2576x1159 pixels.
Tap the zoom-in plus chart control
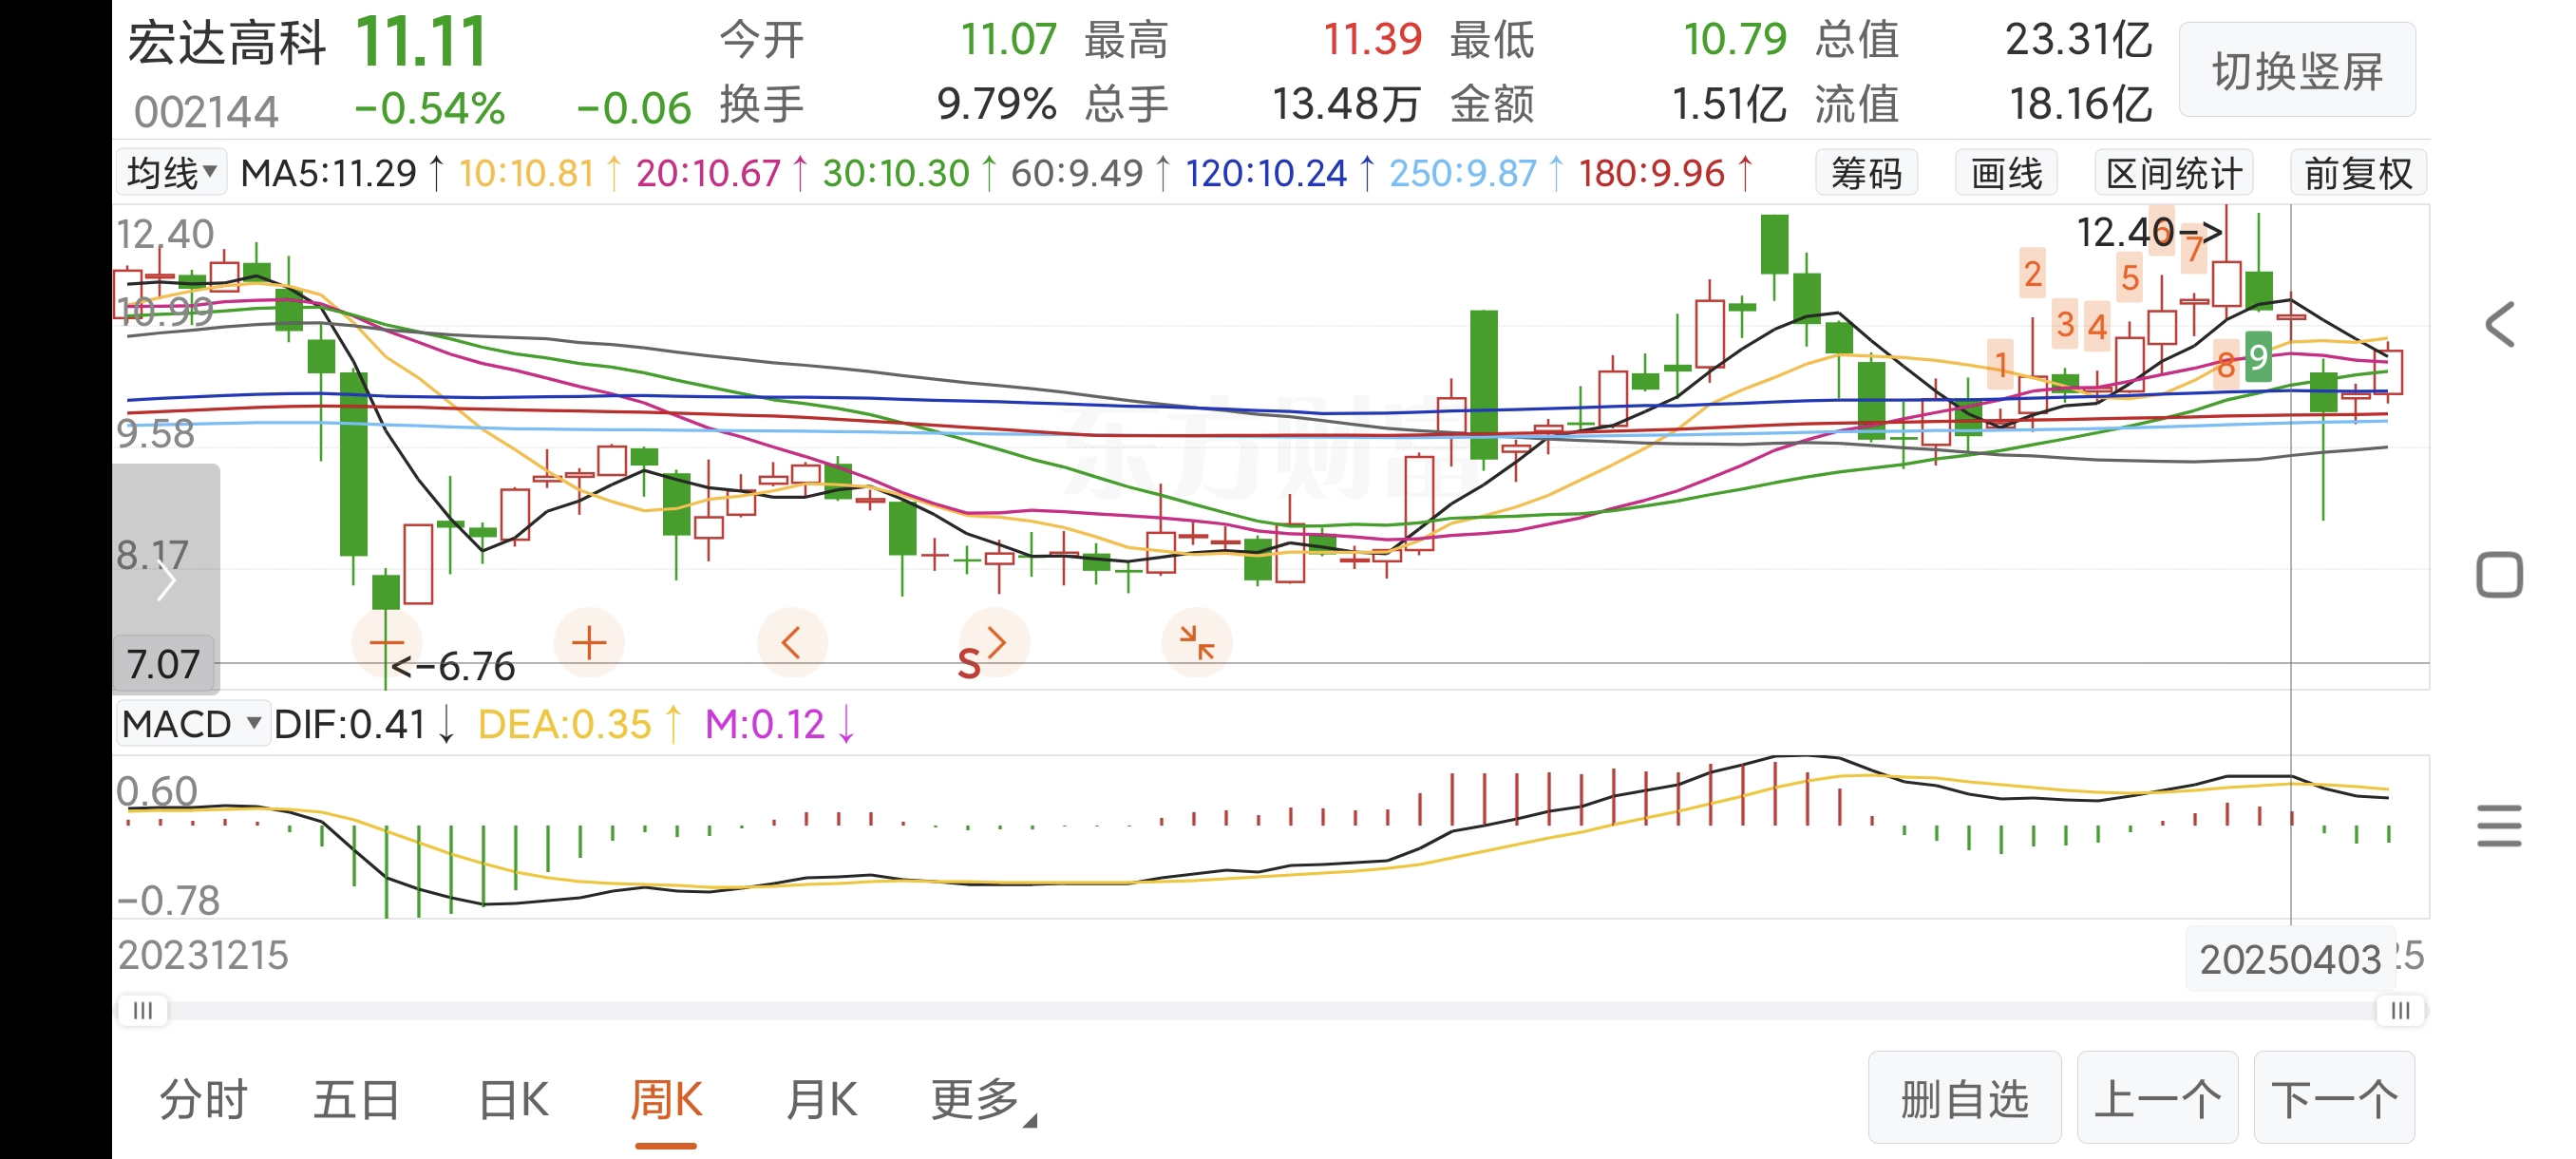pyautogui.click(x=589, y=642)
